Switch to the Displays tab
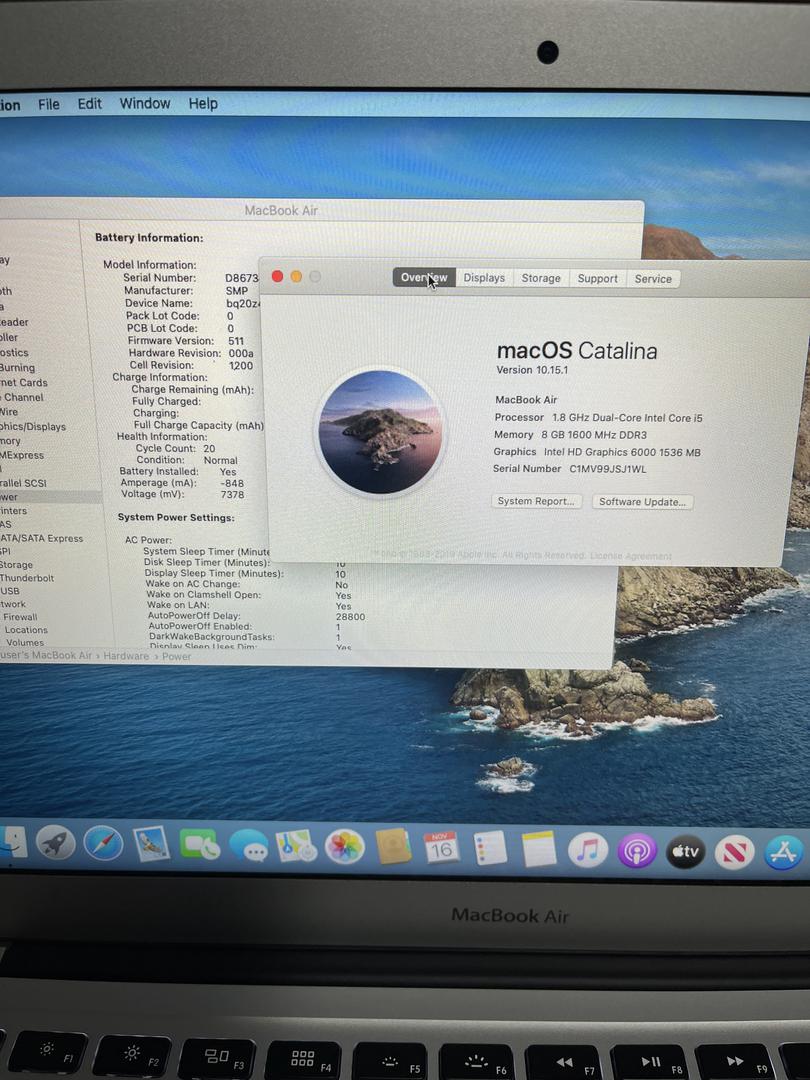This screenshot has width=810, height=1080. [x=484, y=278]
